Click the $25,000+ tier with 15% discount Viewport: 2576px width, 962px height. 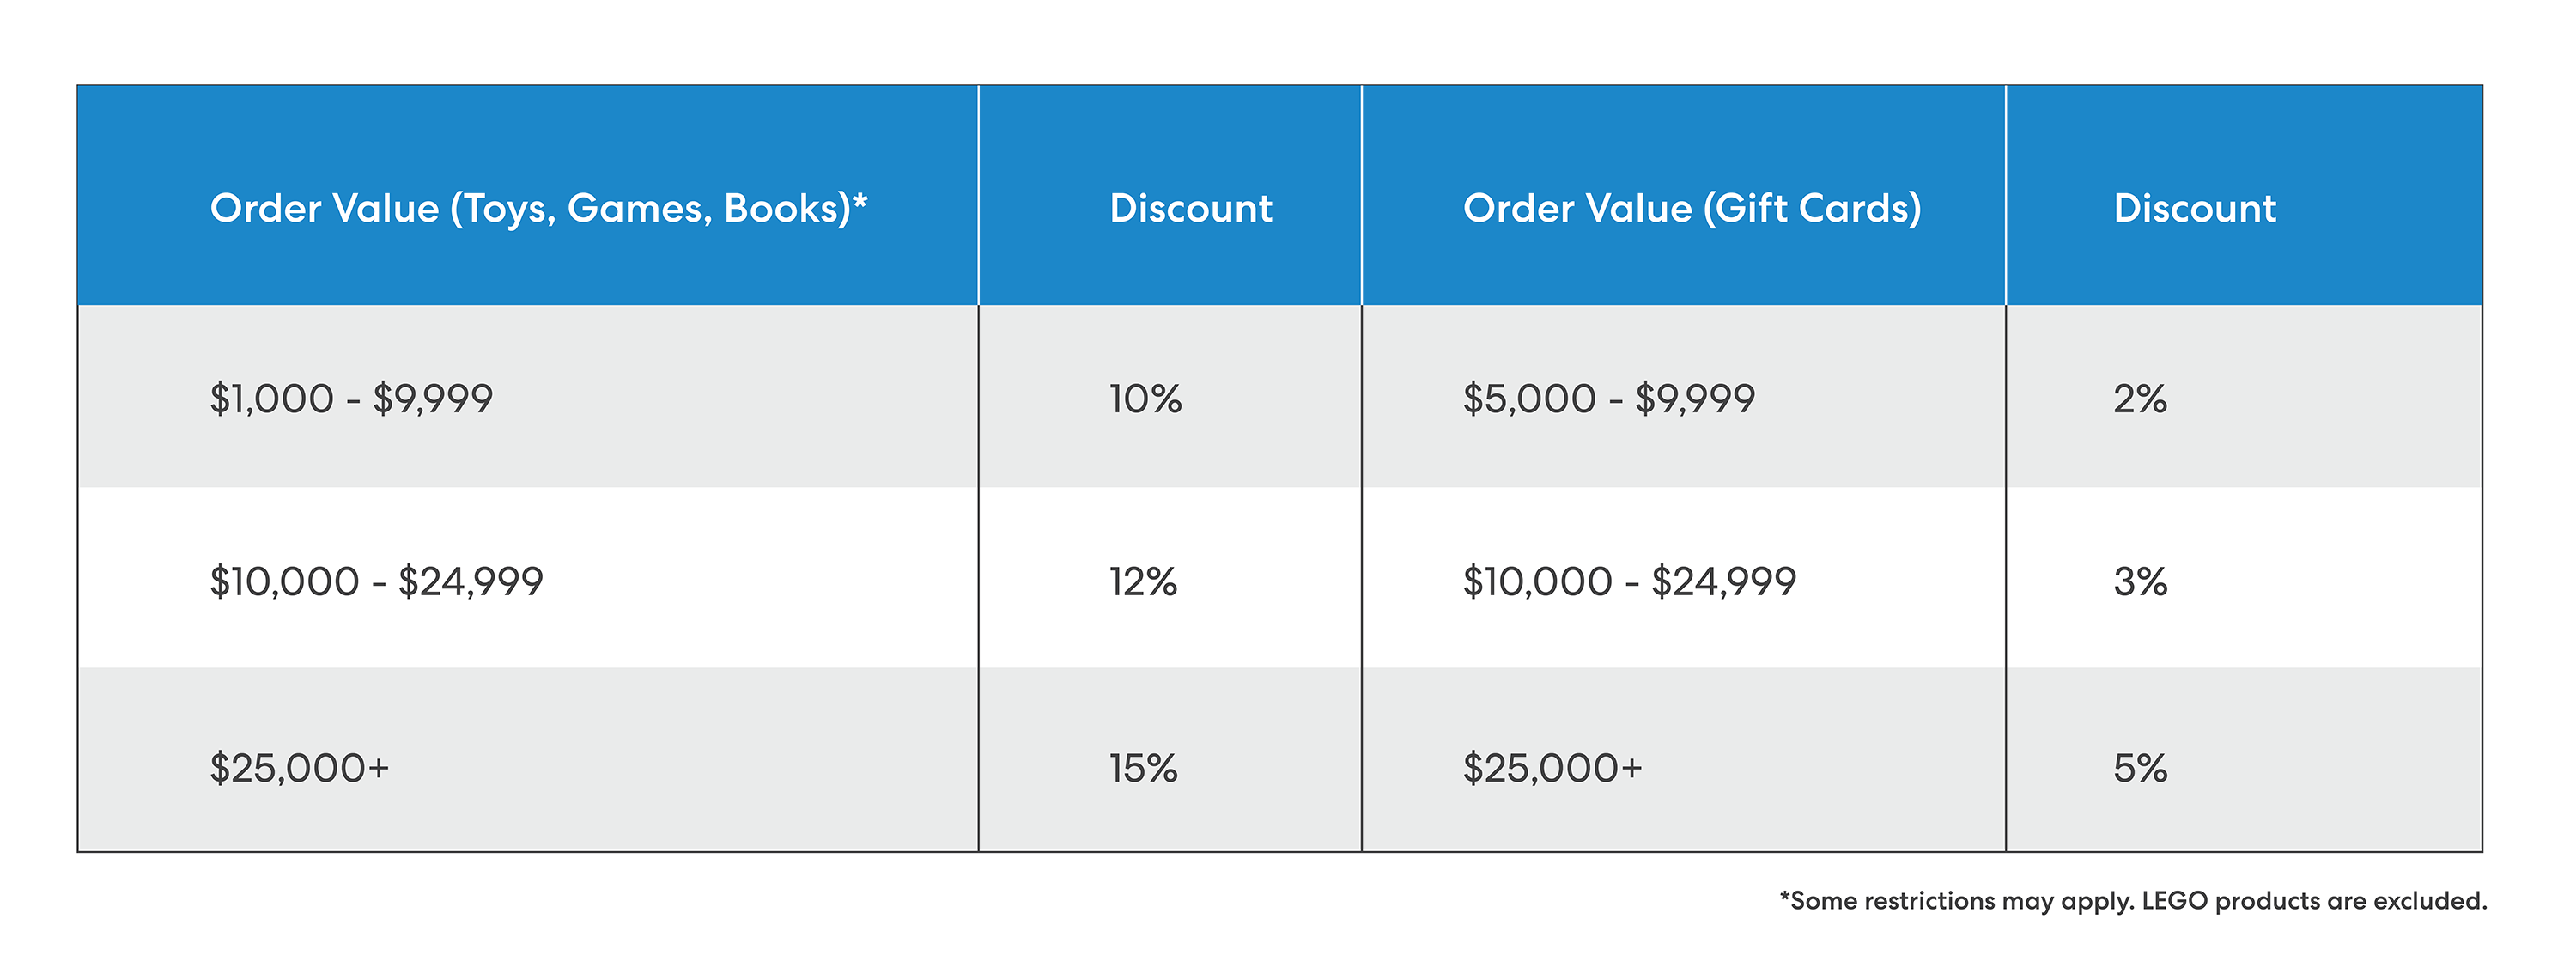tap(299, 769)
